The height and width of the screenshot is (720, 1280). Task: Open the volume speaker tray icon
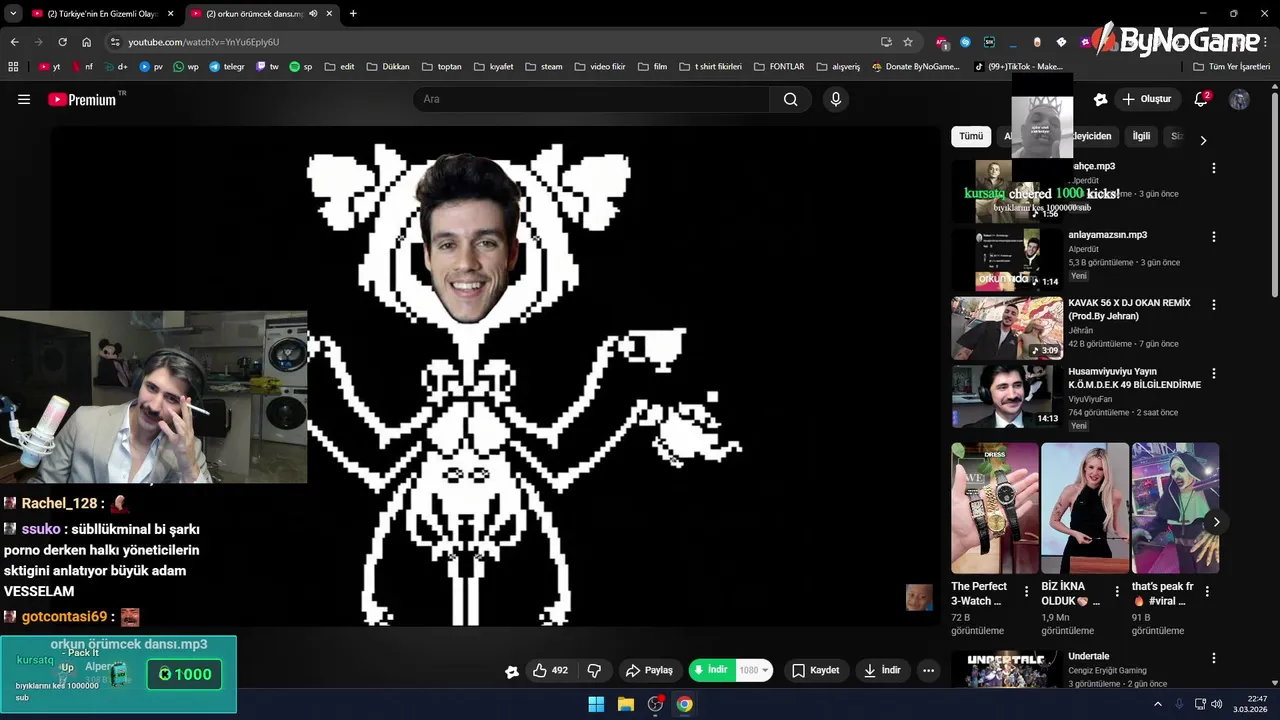(1217, 704)
